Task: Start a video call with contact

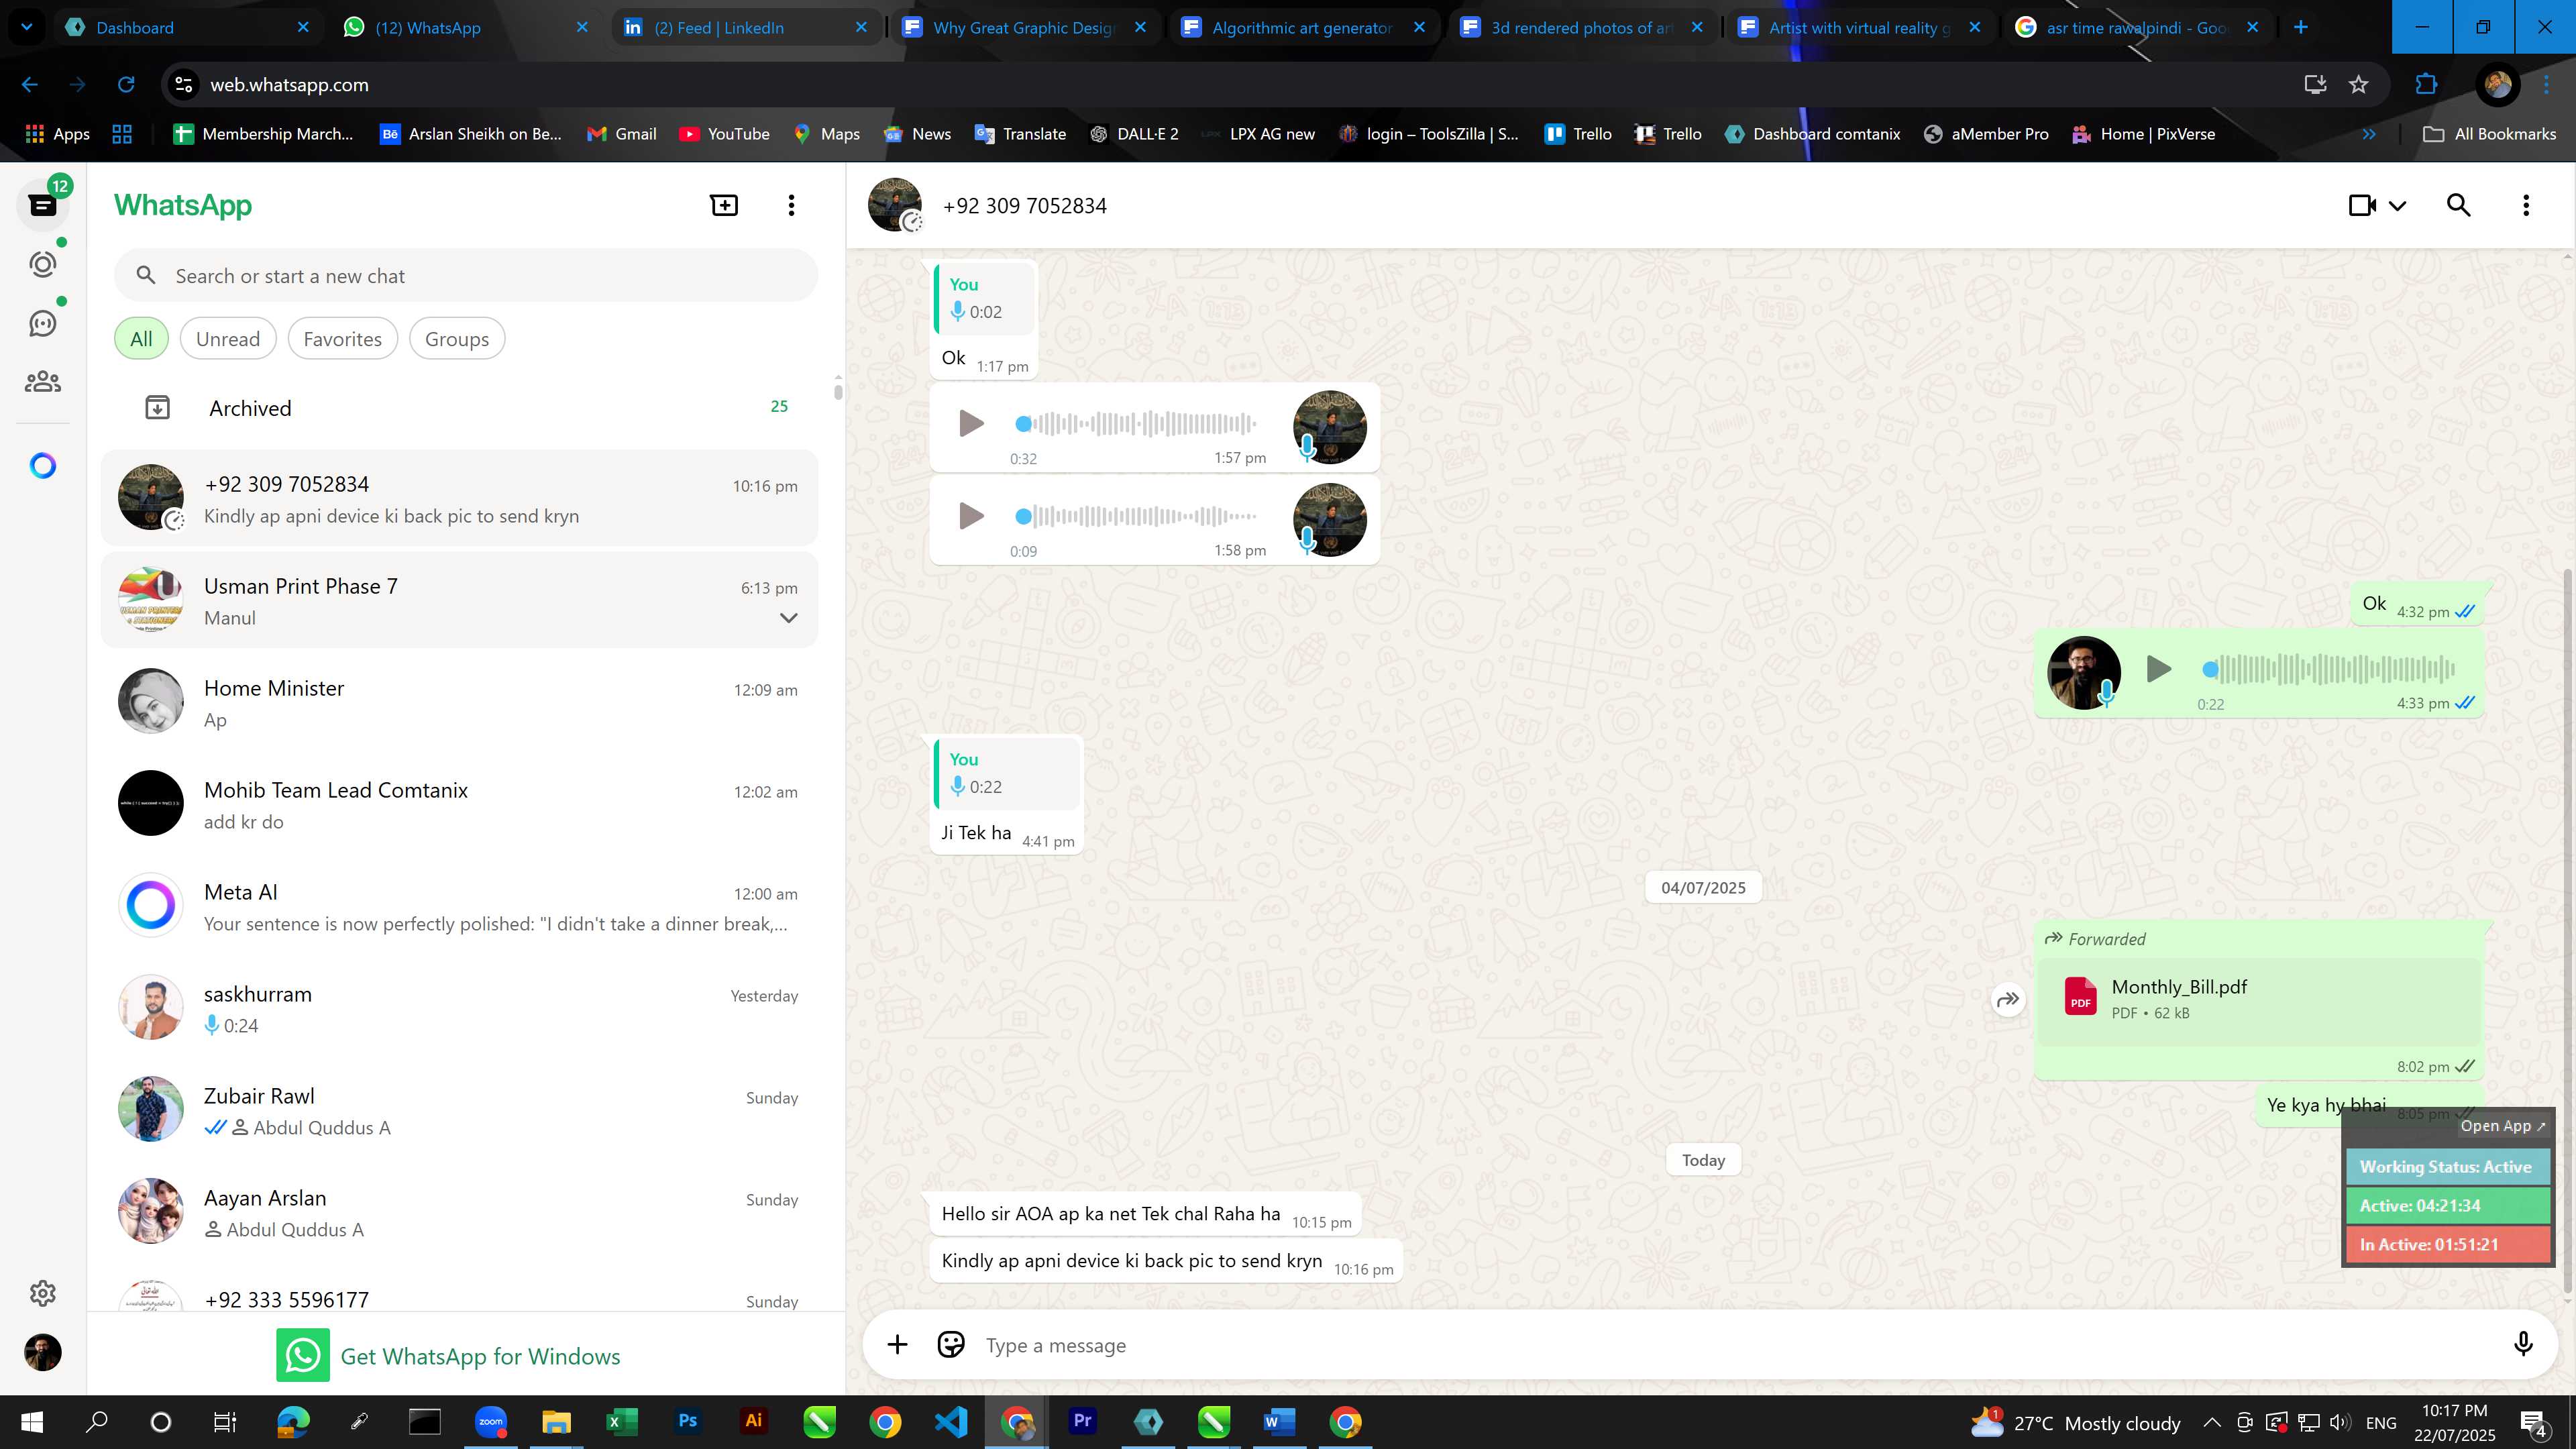Action: [x=2362, y=205]
